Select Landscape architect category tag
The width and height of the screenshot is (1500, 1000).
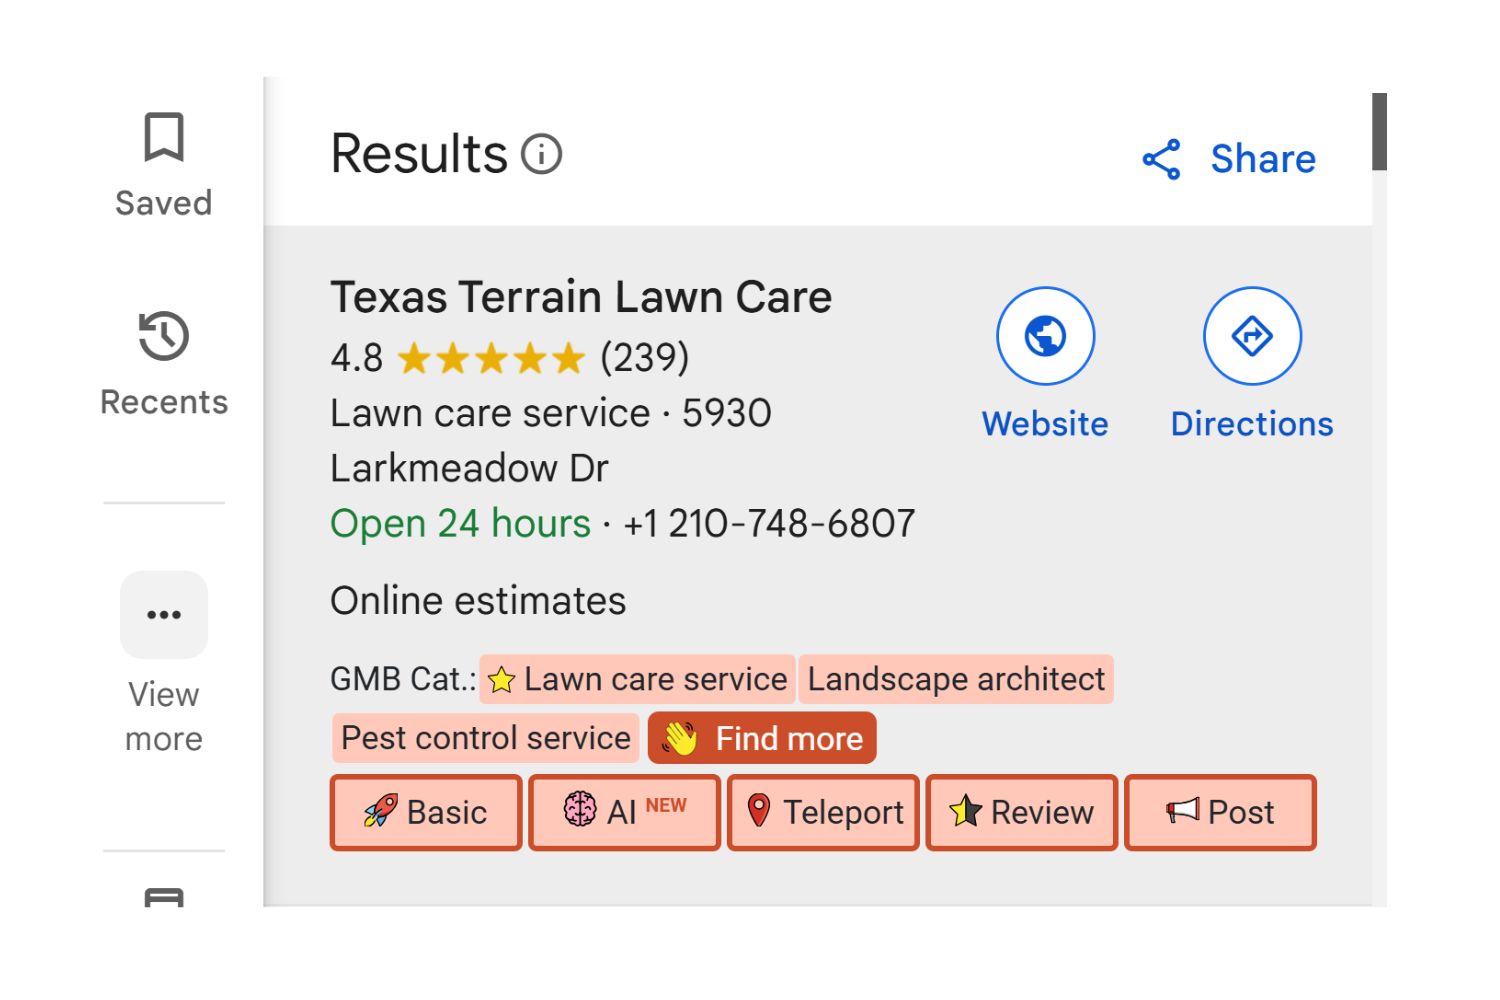(956, 679)
